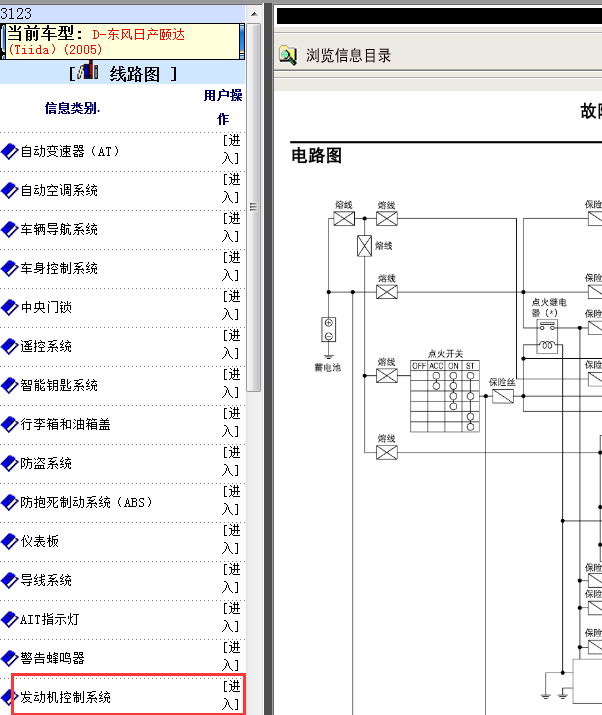The width and height of the screenshot is (602, 715).
Task: Click 进入 for 中央门锁
Action: point(231,306)
